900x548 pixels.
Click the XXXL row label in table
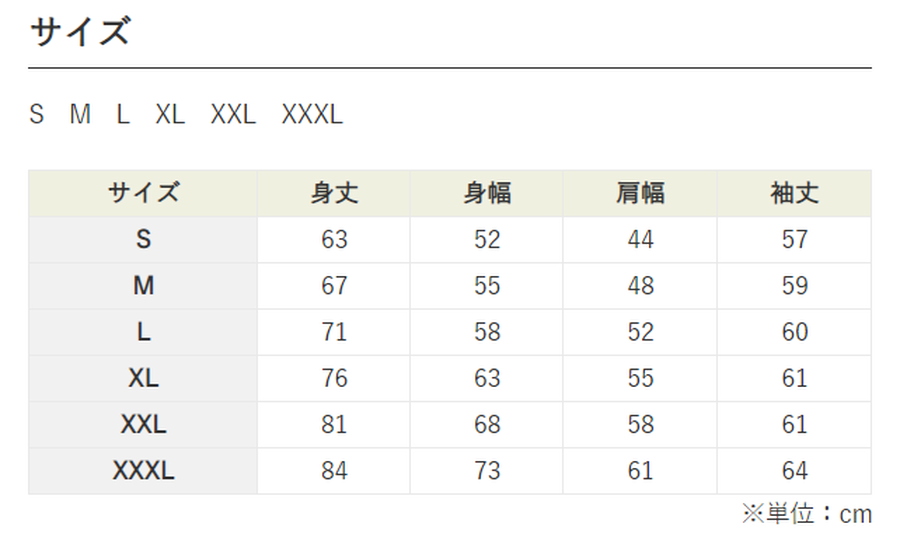[x=143, y=471]
